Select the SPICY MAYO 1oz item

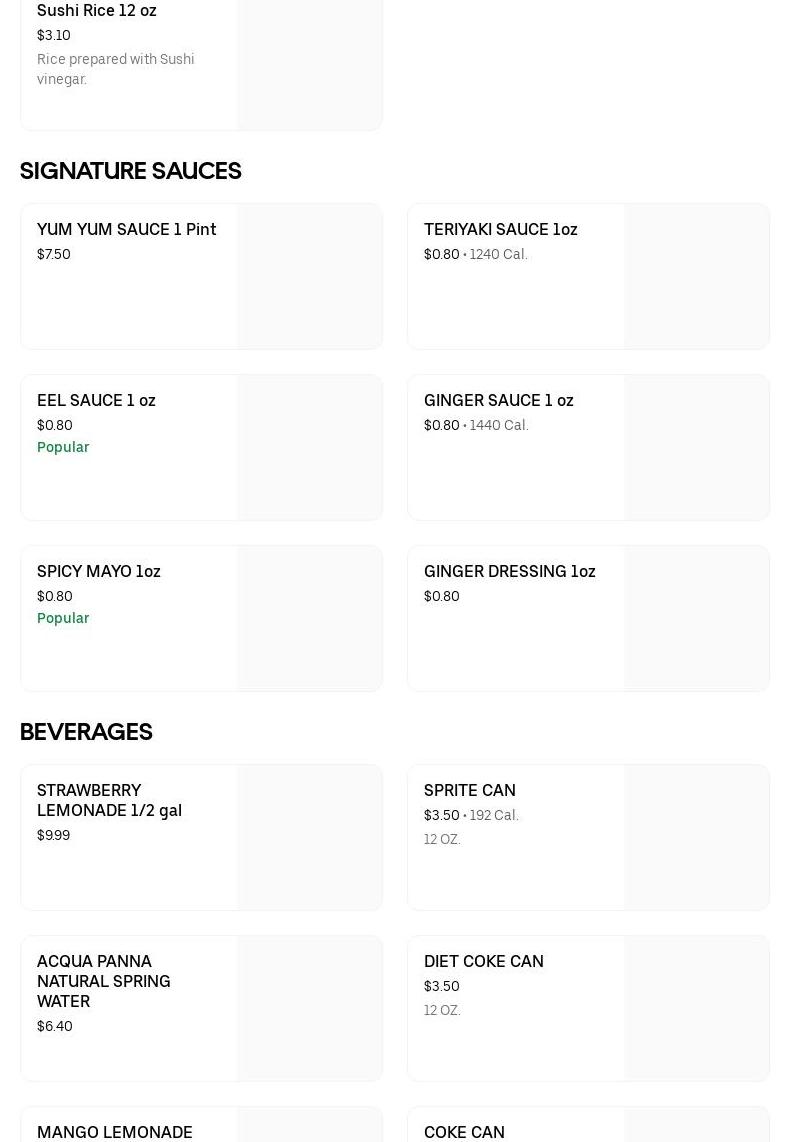click(x=98, y=571)
